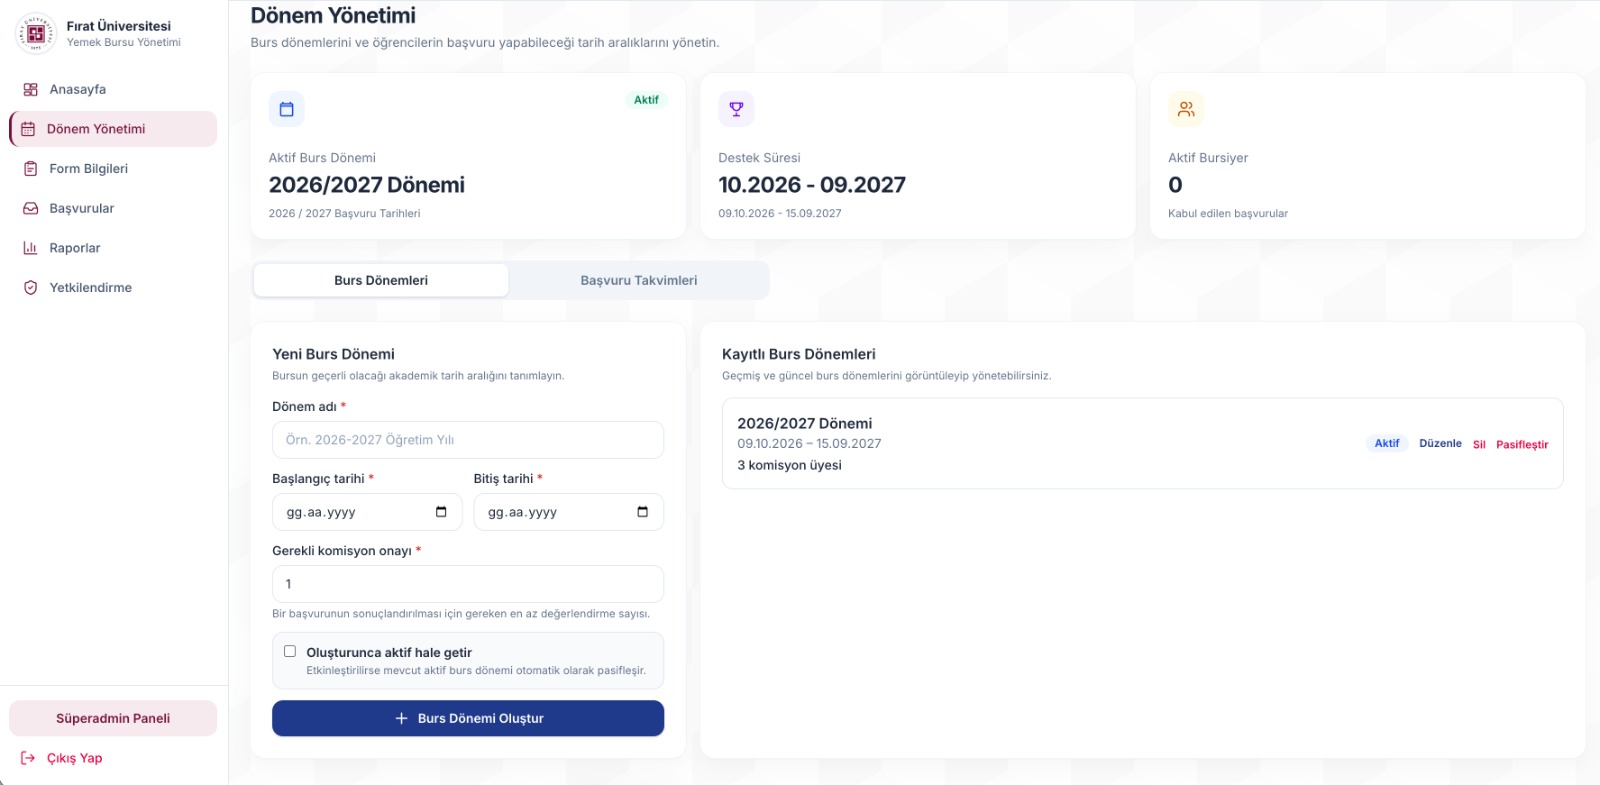
Task: Navigate to Yetkilendirme in sidebar
Action: (113, 288)
